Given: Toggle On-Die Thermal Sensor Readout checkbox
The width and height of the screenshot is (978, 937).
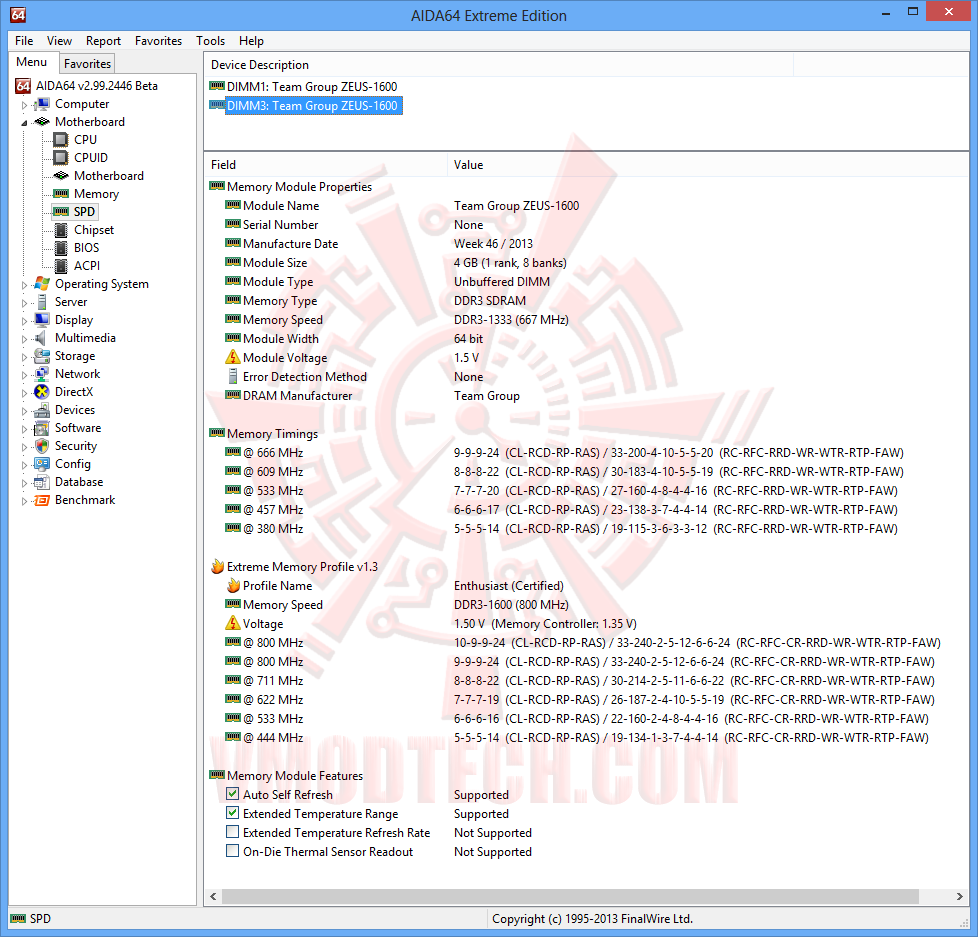Looking at the screenshot, I should [x=232, y=851].
